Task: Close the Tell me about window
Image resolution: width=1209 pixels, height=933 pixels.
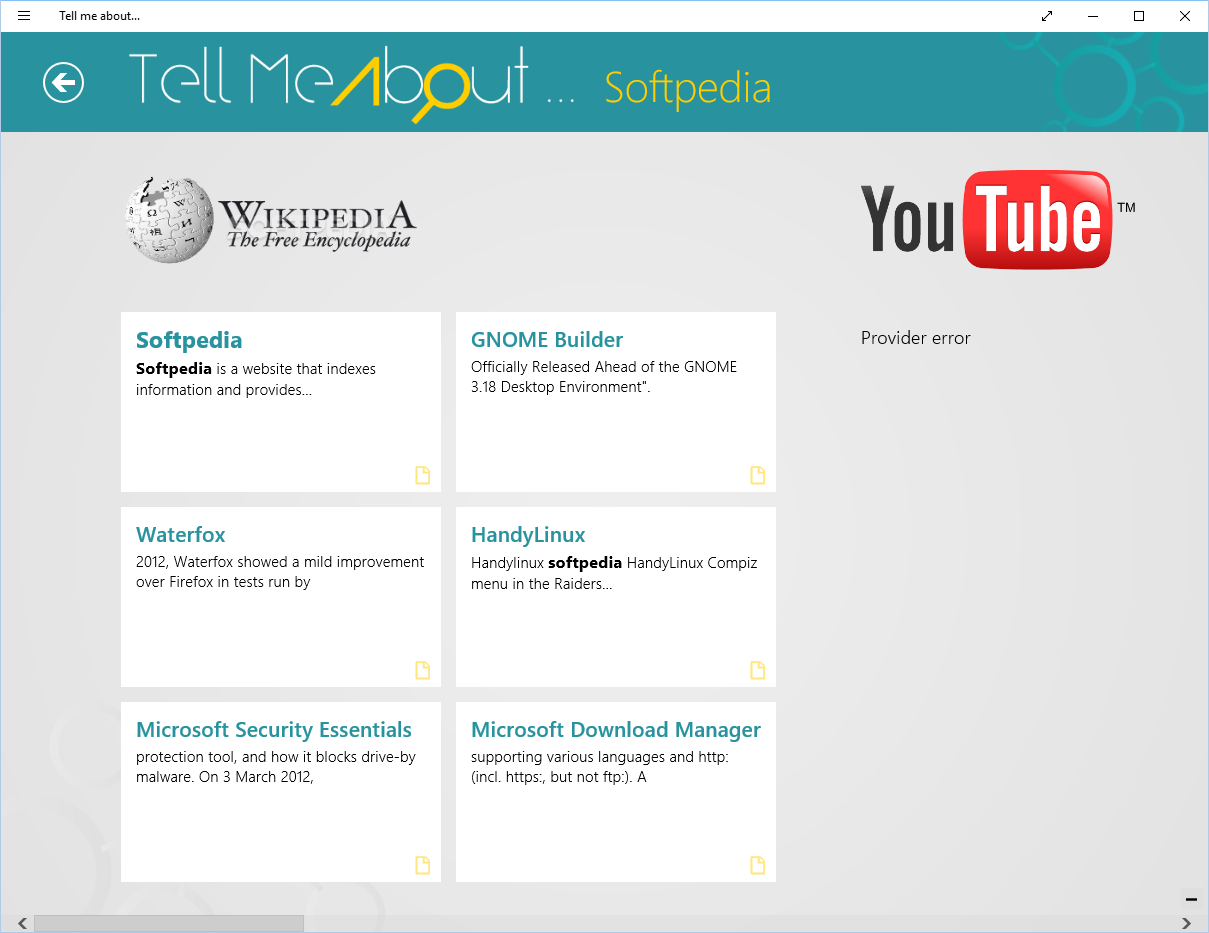Action: 1185,16
